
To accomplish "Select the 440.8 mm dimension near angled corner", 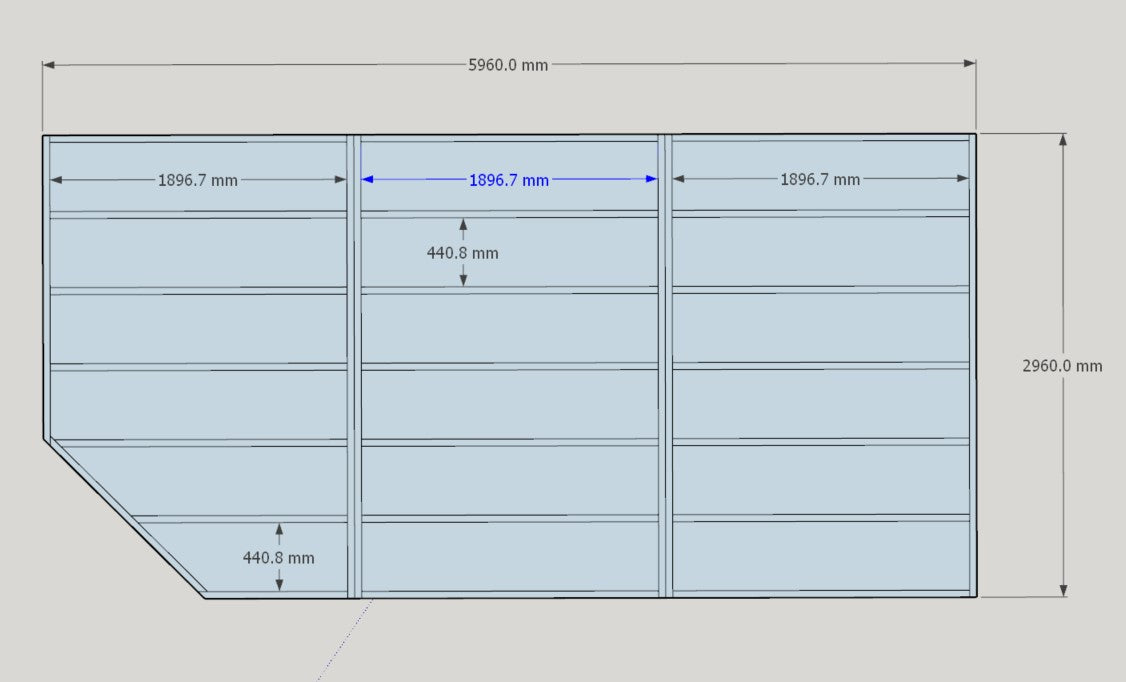I will [x=278, y=557].
